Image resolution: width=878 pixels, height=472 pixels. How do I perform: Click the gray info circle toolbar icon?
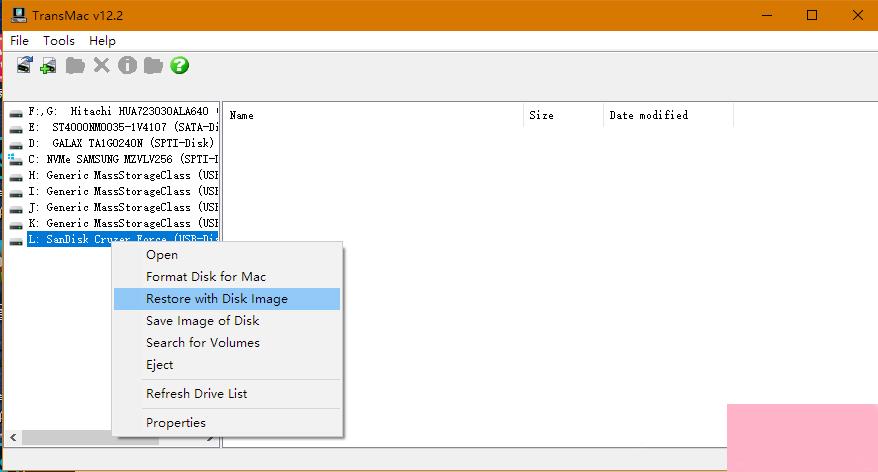127,66
